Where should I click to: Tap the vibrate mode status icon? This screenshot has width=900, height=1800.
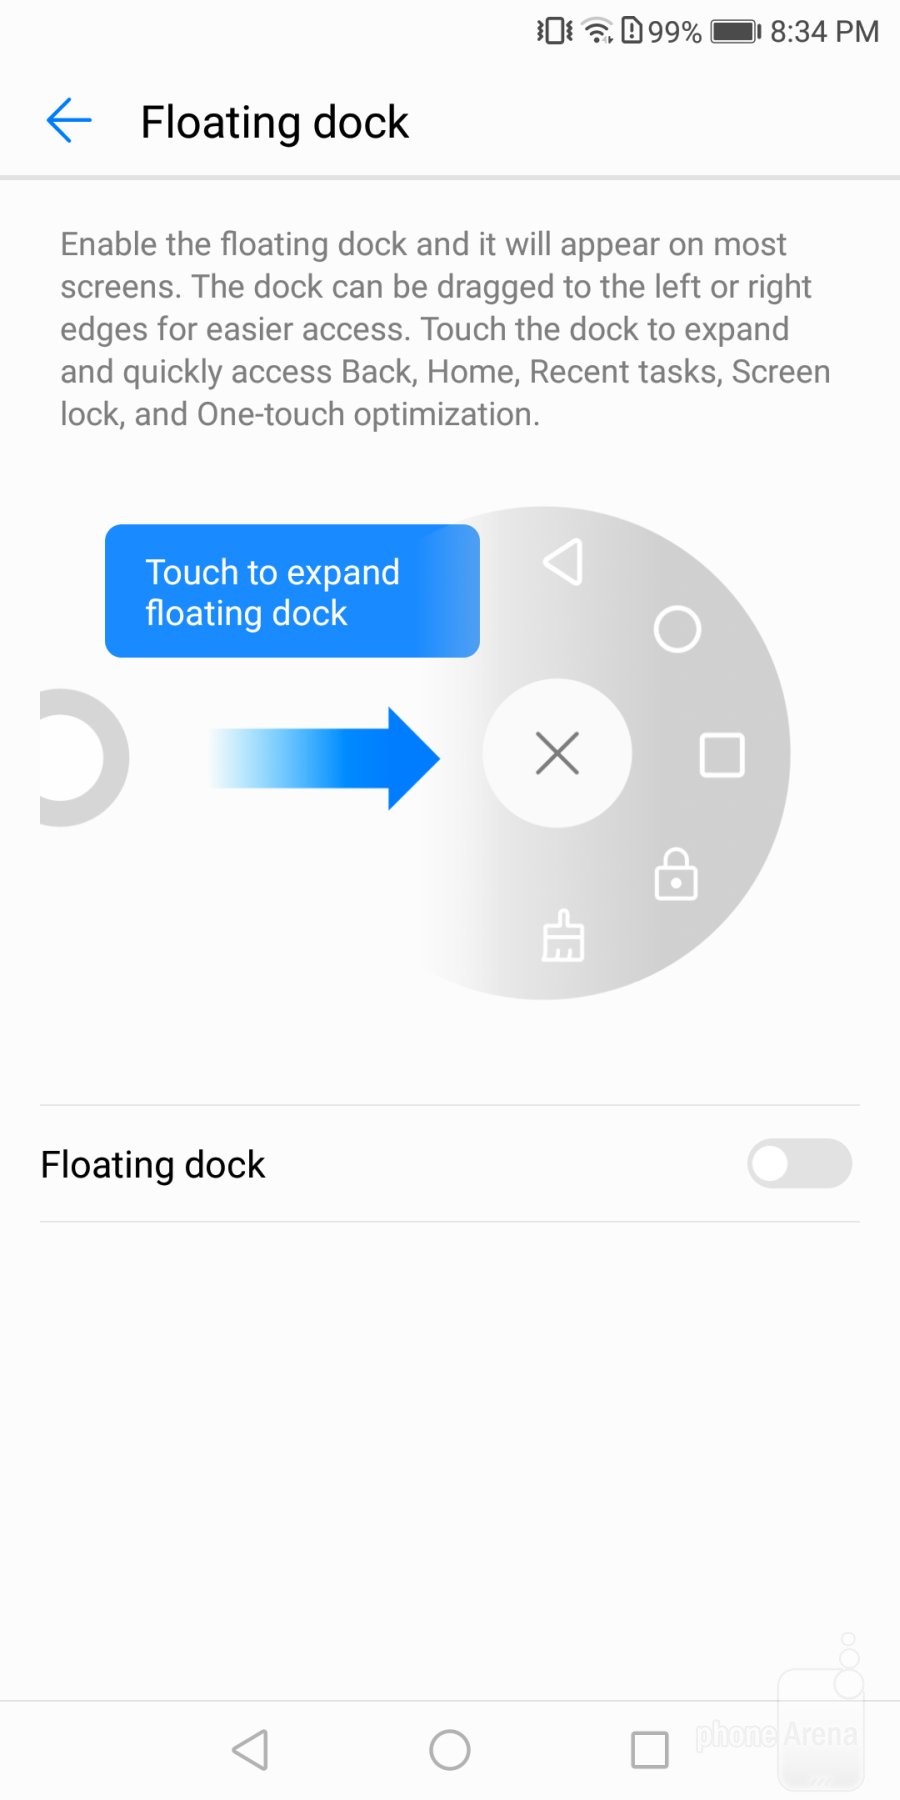click(x=555, y=32)
